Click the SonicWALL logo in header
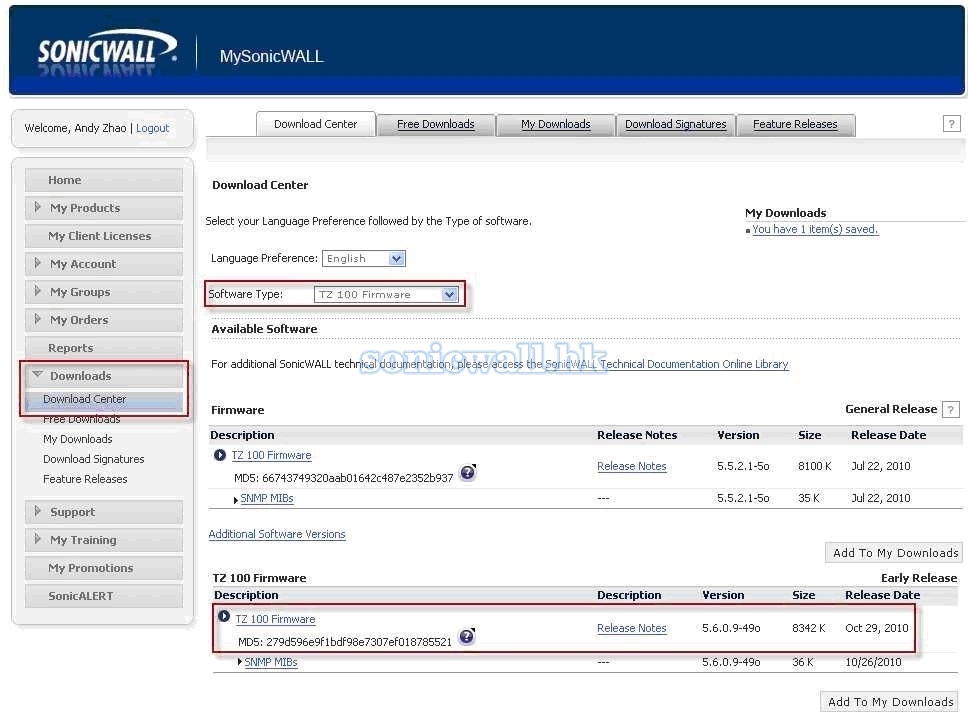The width and height of the screenshot is (969, 715). tap(108, 53)
